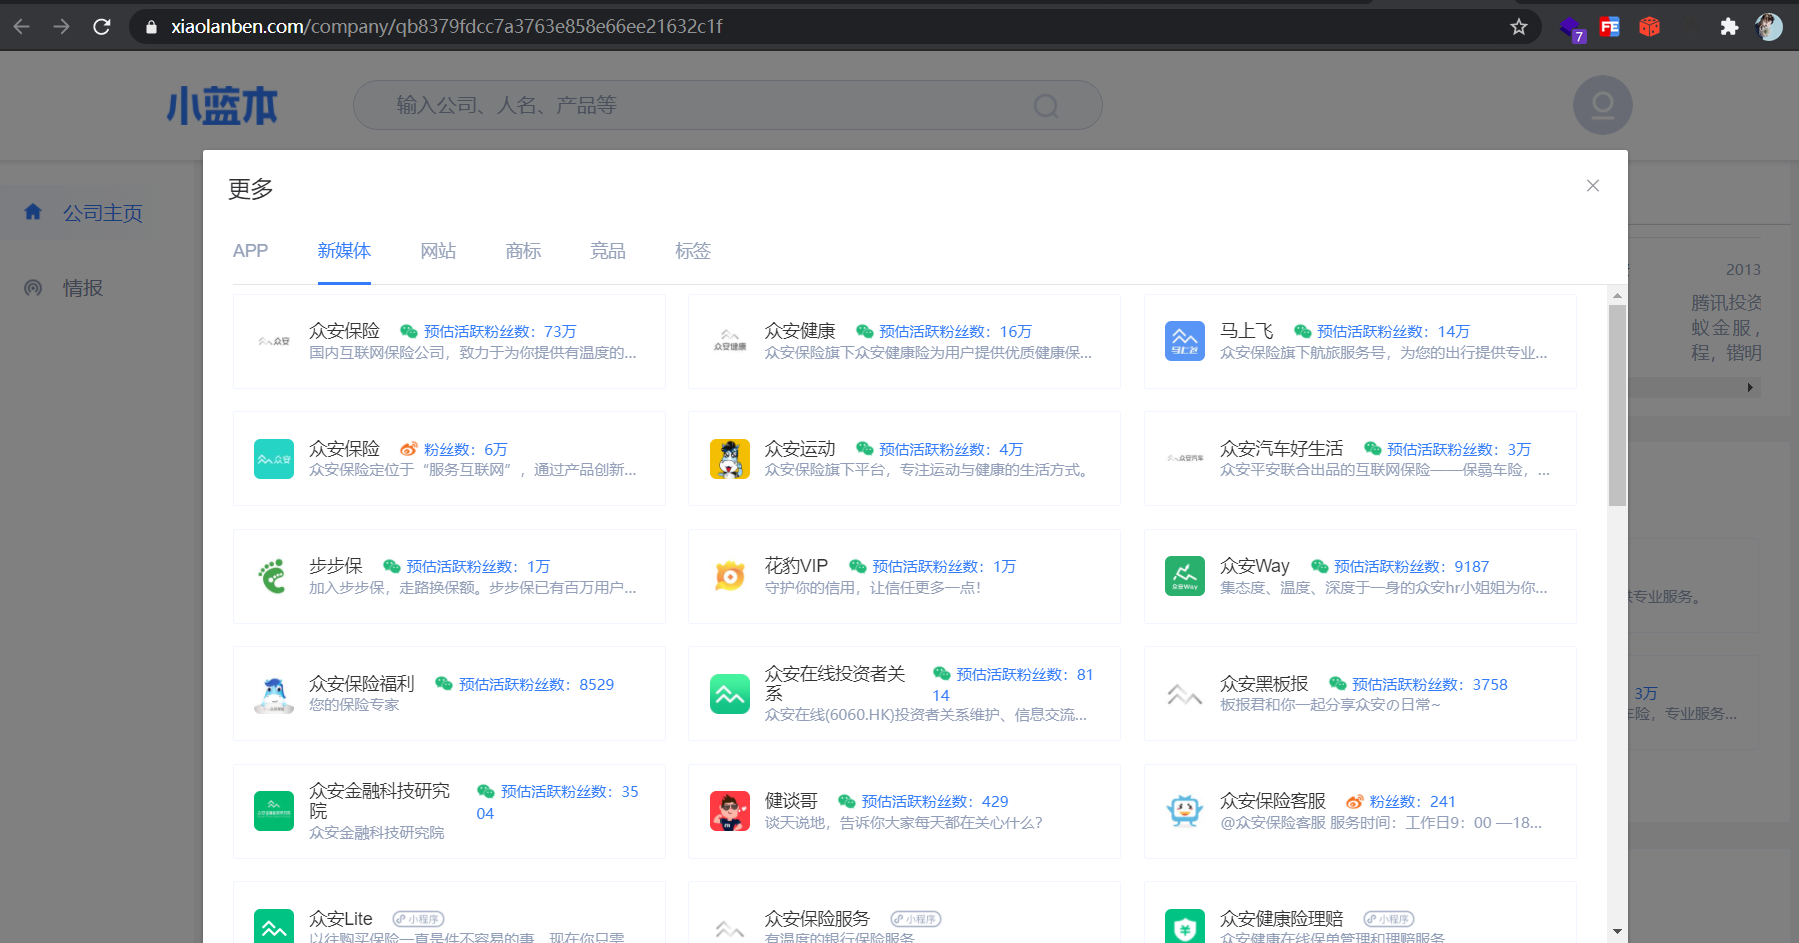This screenshot has width=1799, height=943.
Task: Open the browser profile avatar
Action: [1769, 27]
